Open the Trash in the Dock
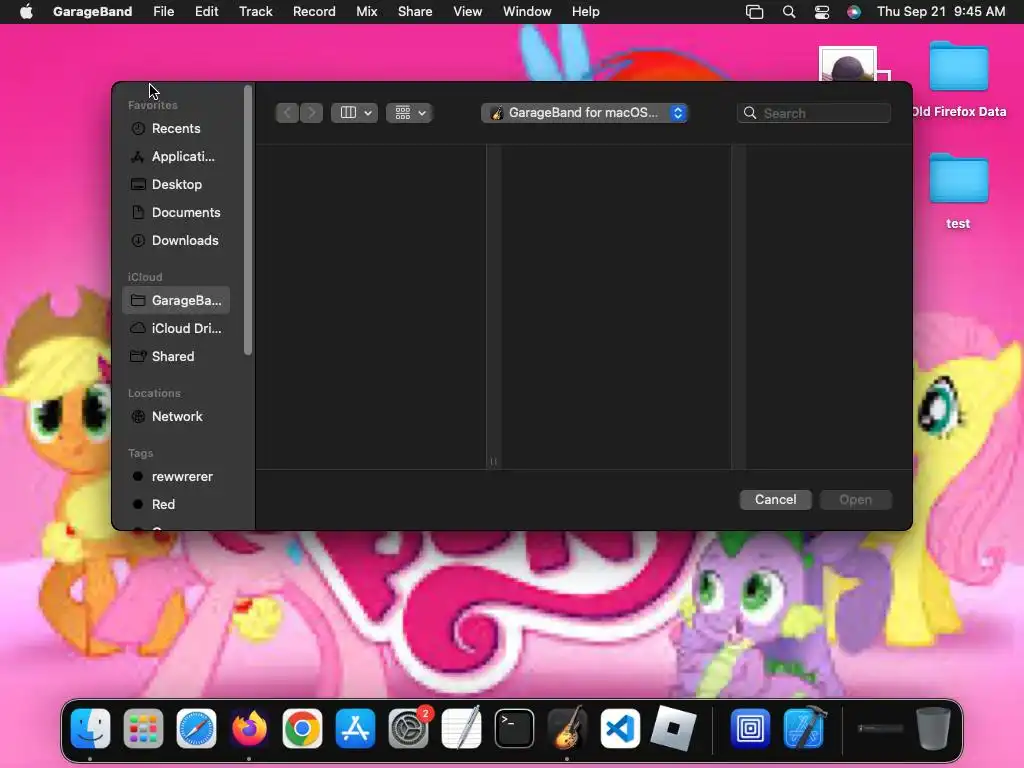Image resolution: width=1024 pixels, height=768 pixels. click(x=933, y=728)
